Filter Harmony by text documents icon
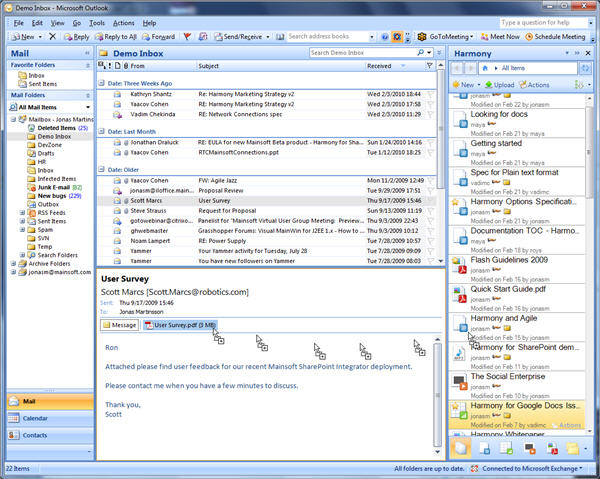Screen dimensions: 600x479 point(484,448)
